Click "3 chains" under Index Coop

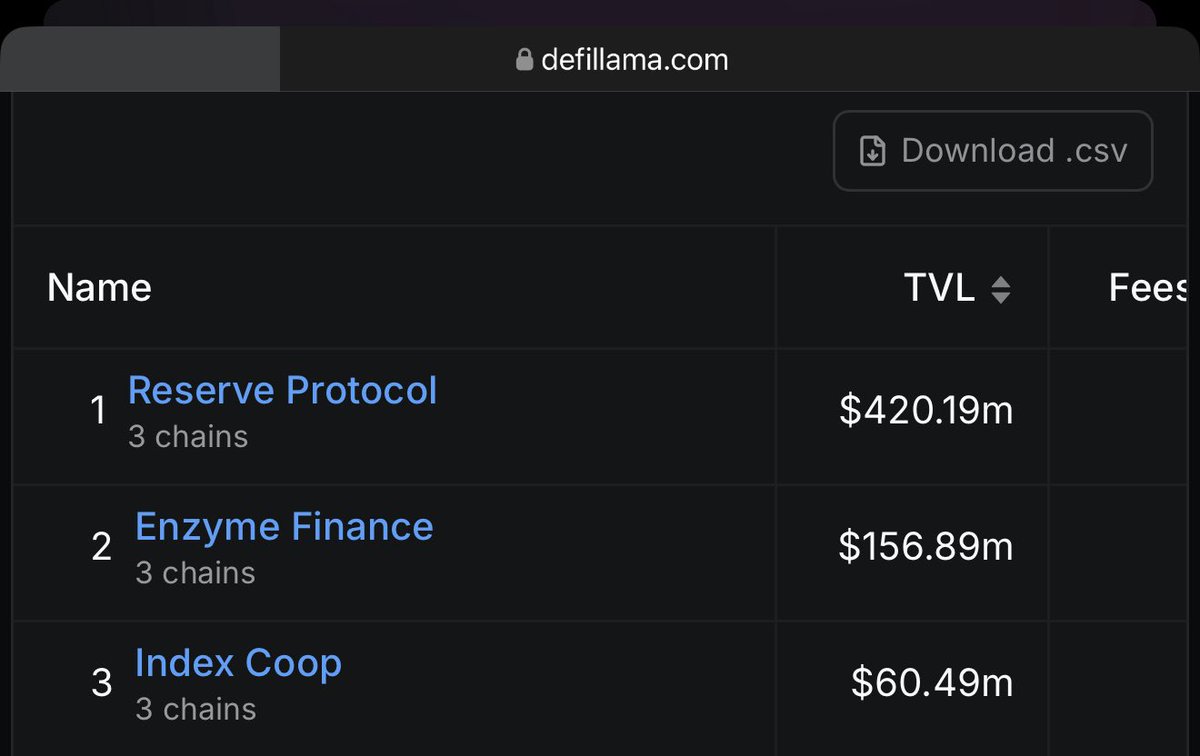(x=195, y=709)
